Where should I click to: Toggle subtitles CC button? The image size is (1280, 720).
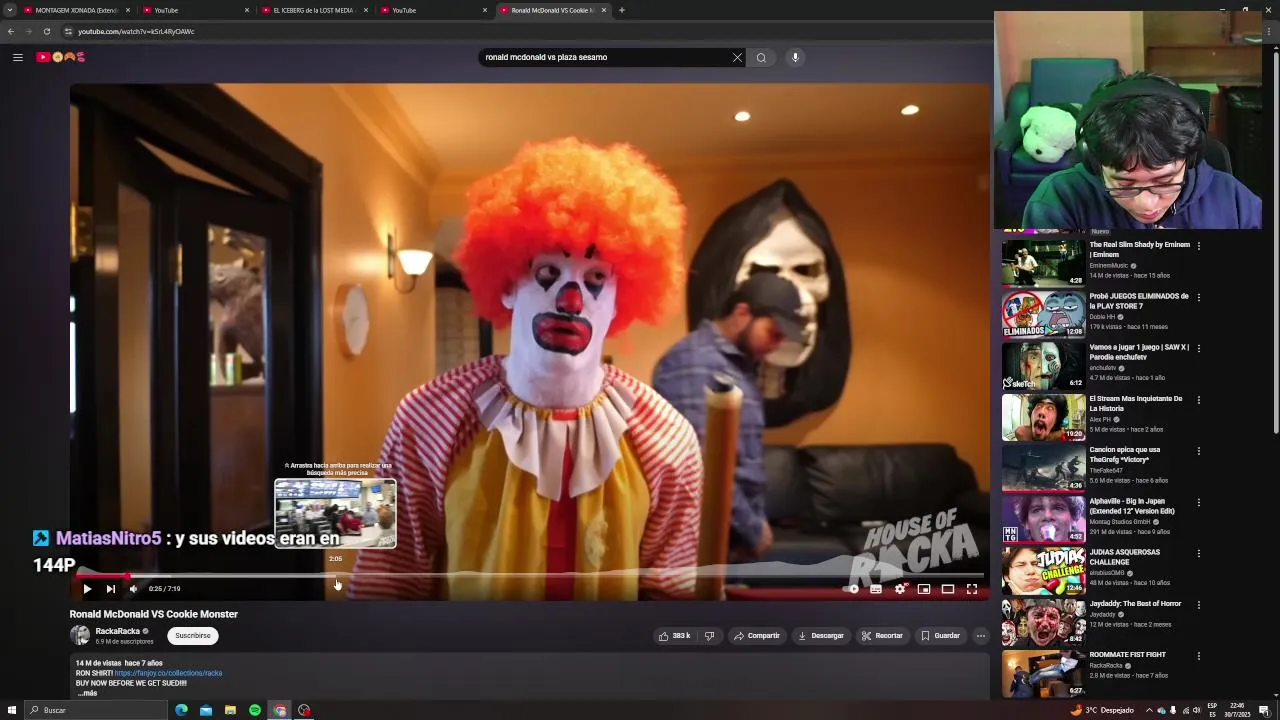(x=876, y=589)
